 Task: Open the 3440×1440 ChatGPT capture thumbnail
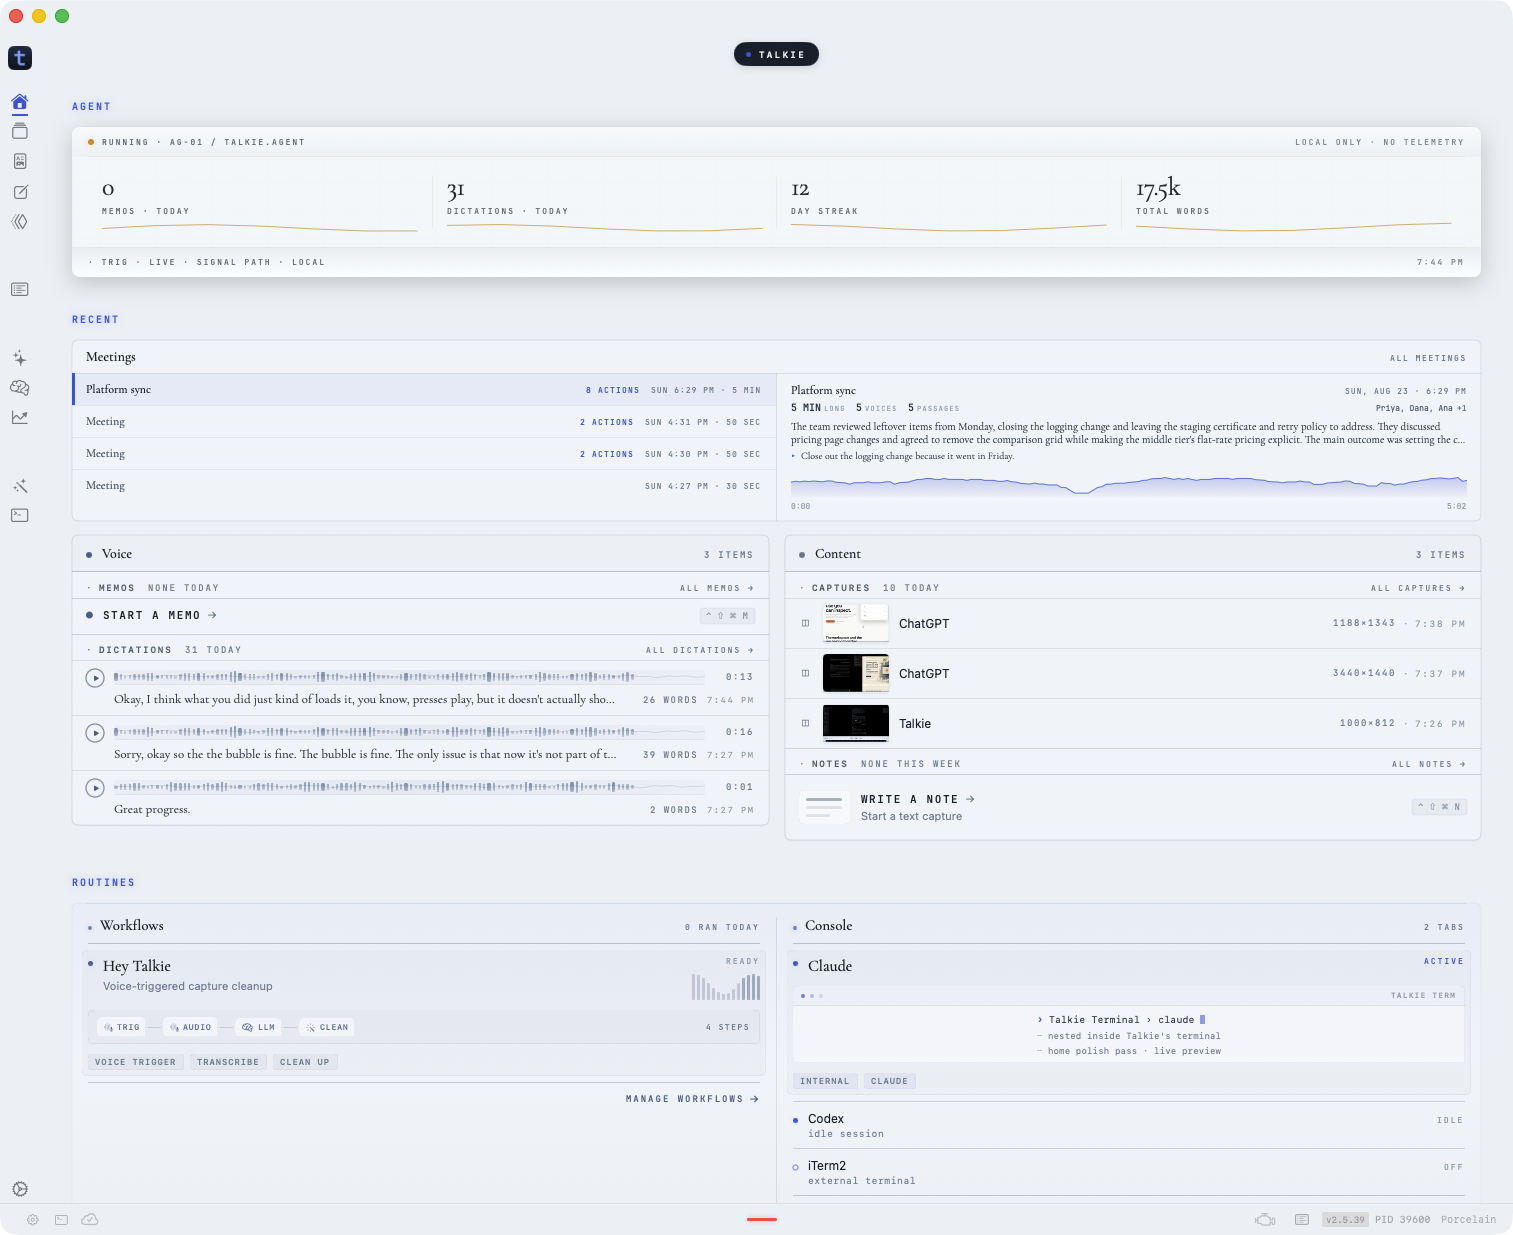[x=856, y=673]
